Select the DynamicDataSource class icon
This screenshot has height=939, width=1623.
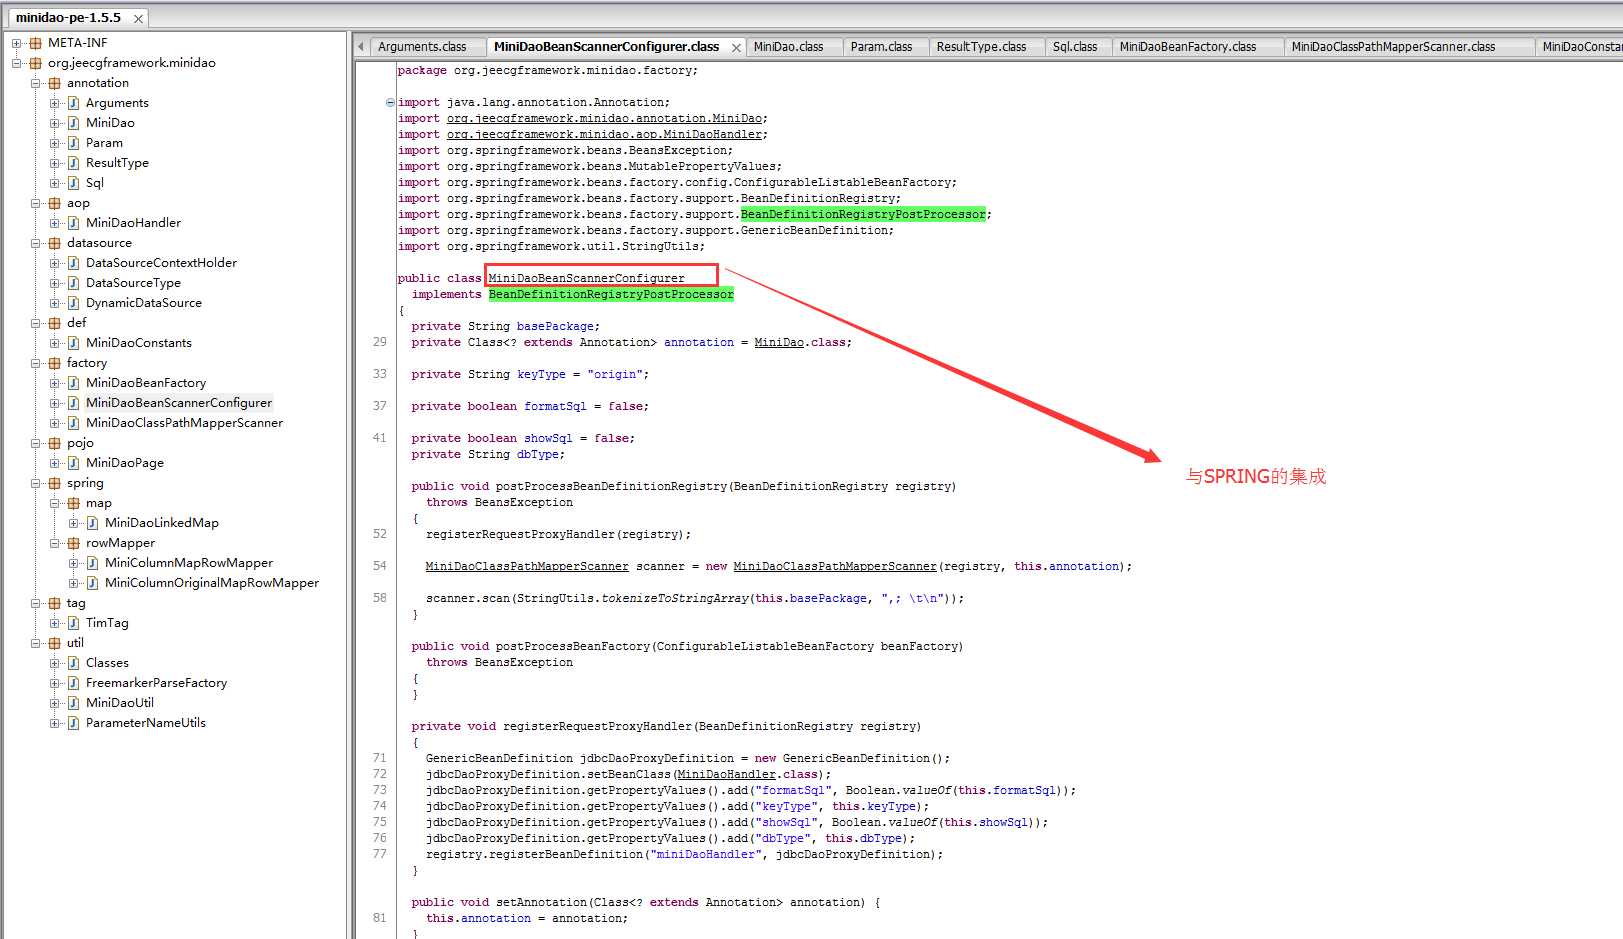[x=73, y=303]
